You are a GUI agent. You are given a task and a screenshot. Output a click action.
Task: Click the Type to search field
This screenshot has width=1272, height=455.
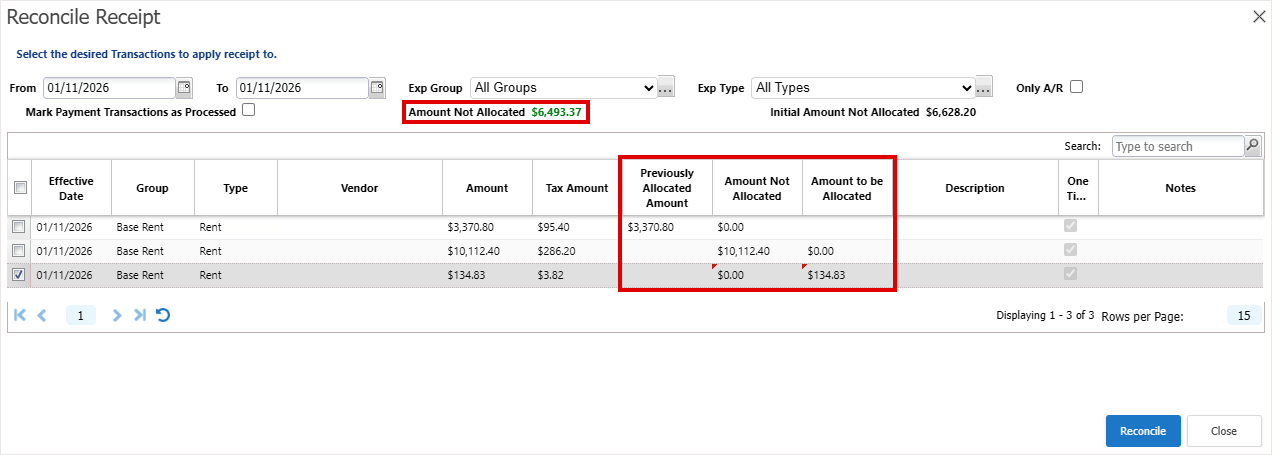[x=1177, y=146]
